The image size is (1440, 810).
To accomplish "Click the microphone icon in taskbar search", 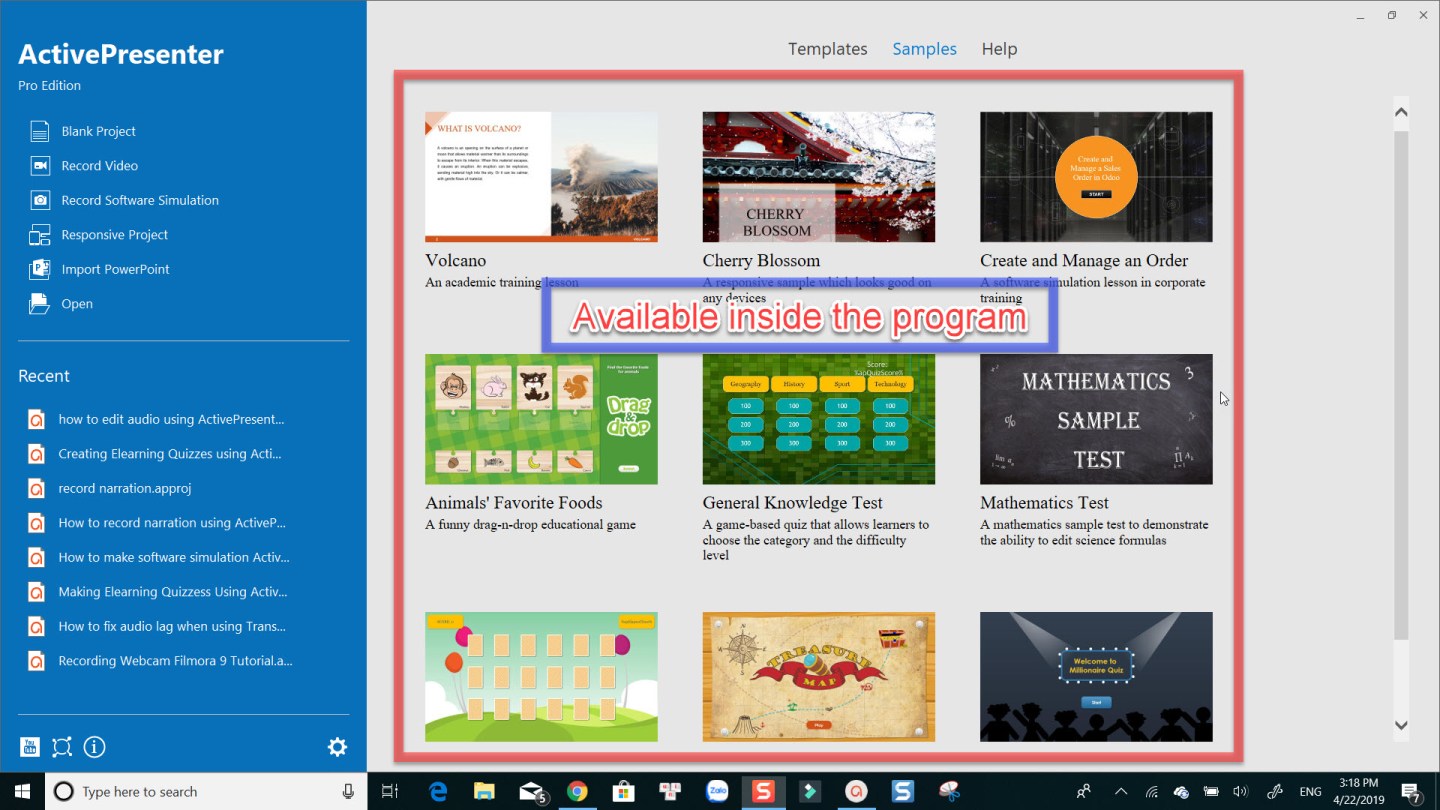I will coord(348,791).
